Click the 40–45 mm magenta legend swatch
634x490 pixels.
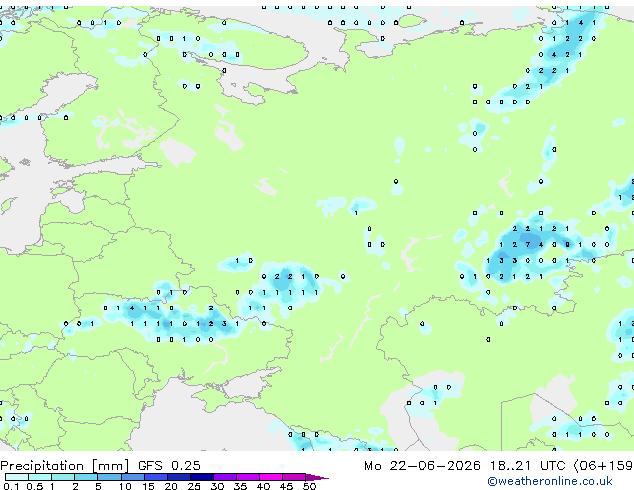tap(271, 477)
